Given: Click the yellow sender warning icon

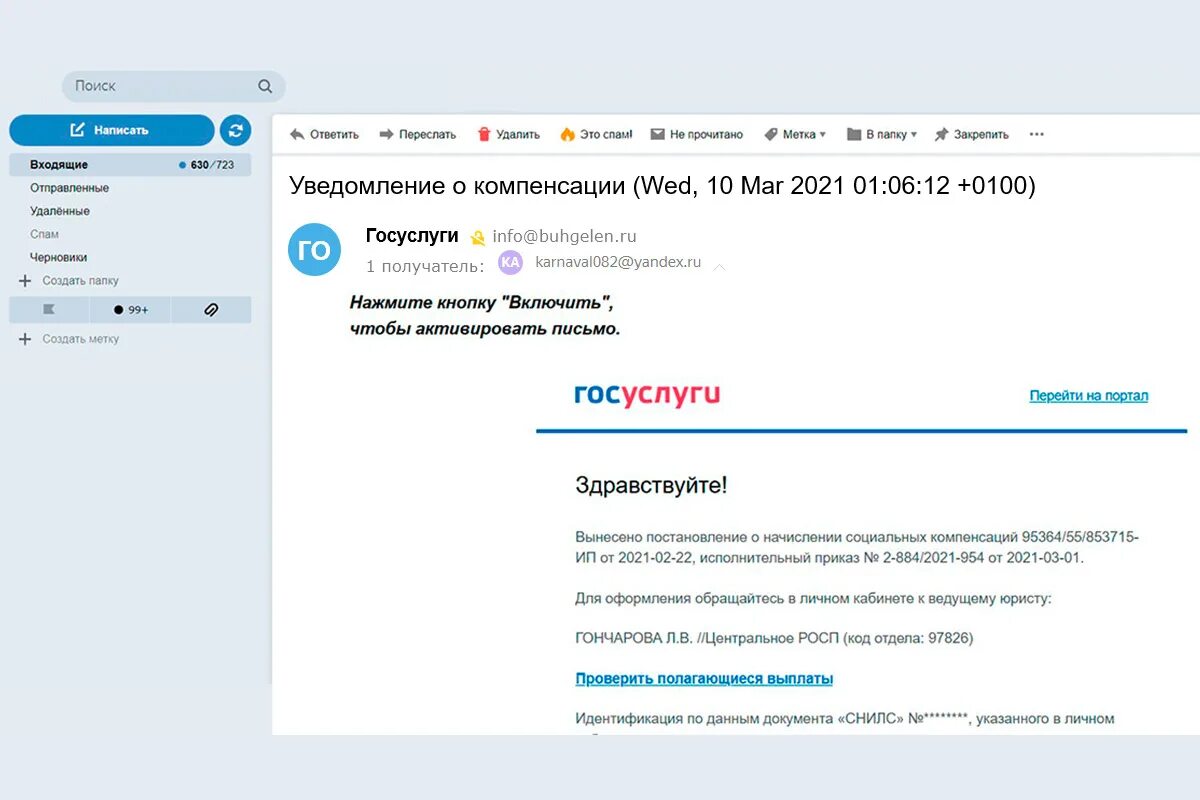Looking at the screenshot, I should tap(478, 238).
